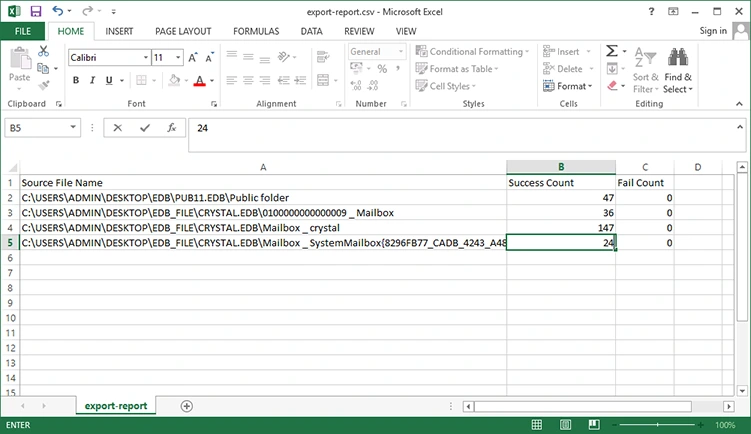Increase font size with larger A icon
The width and height of the screenshot is (751, 434).
click(x=193, y=57)
